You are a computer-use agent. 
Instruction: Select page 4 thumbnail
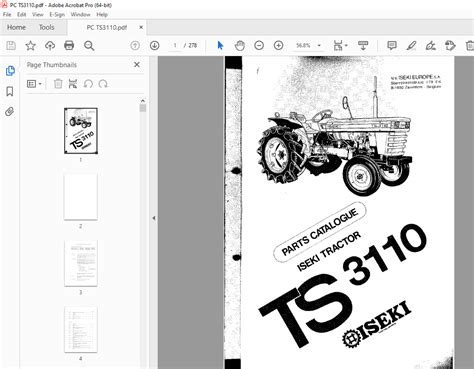(x=81, y=329)
